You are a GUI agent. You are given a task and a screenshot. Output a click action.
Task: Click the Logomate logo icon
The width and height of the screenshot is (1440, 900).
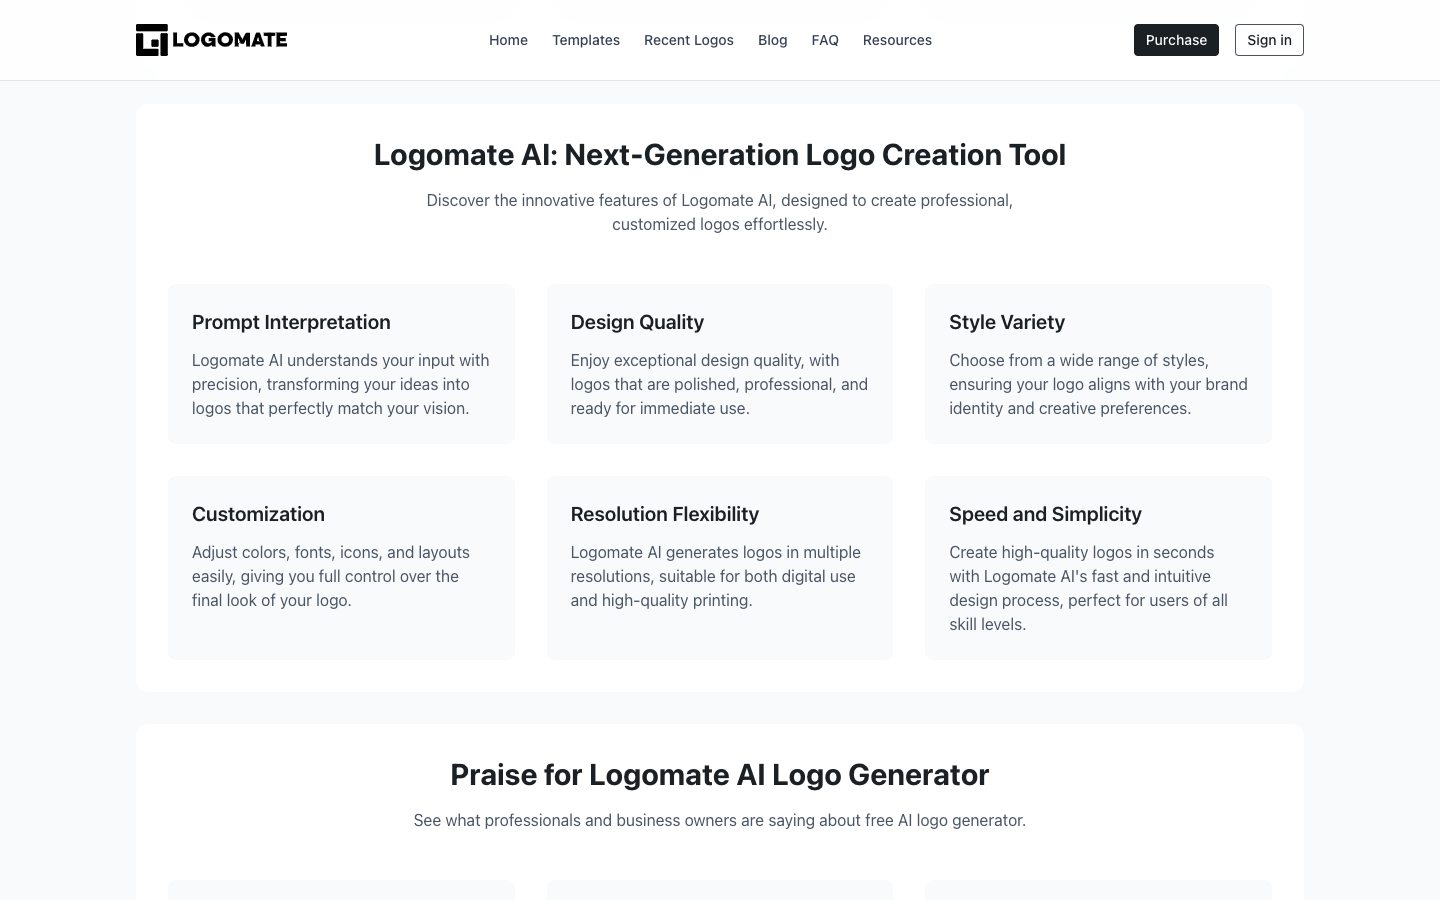point(152,40)
